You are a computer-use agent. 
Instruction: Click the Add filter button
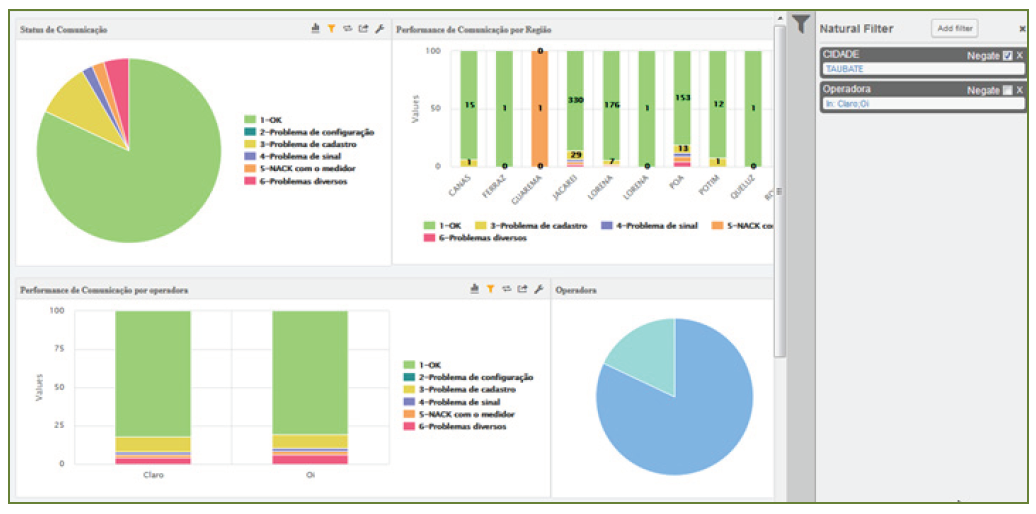point(954,29)
